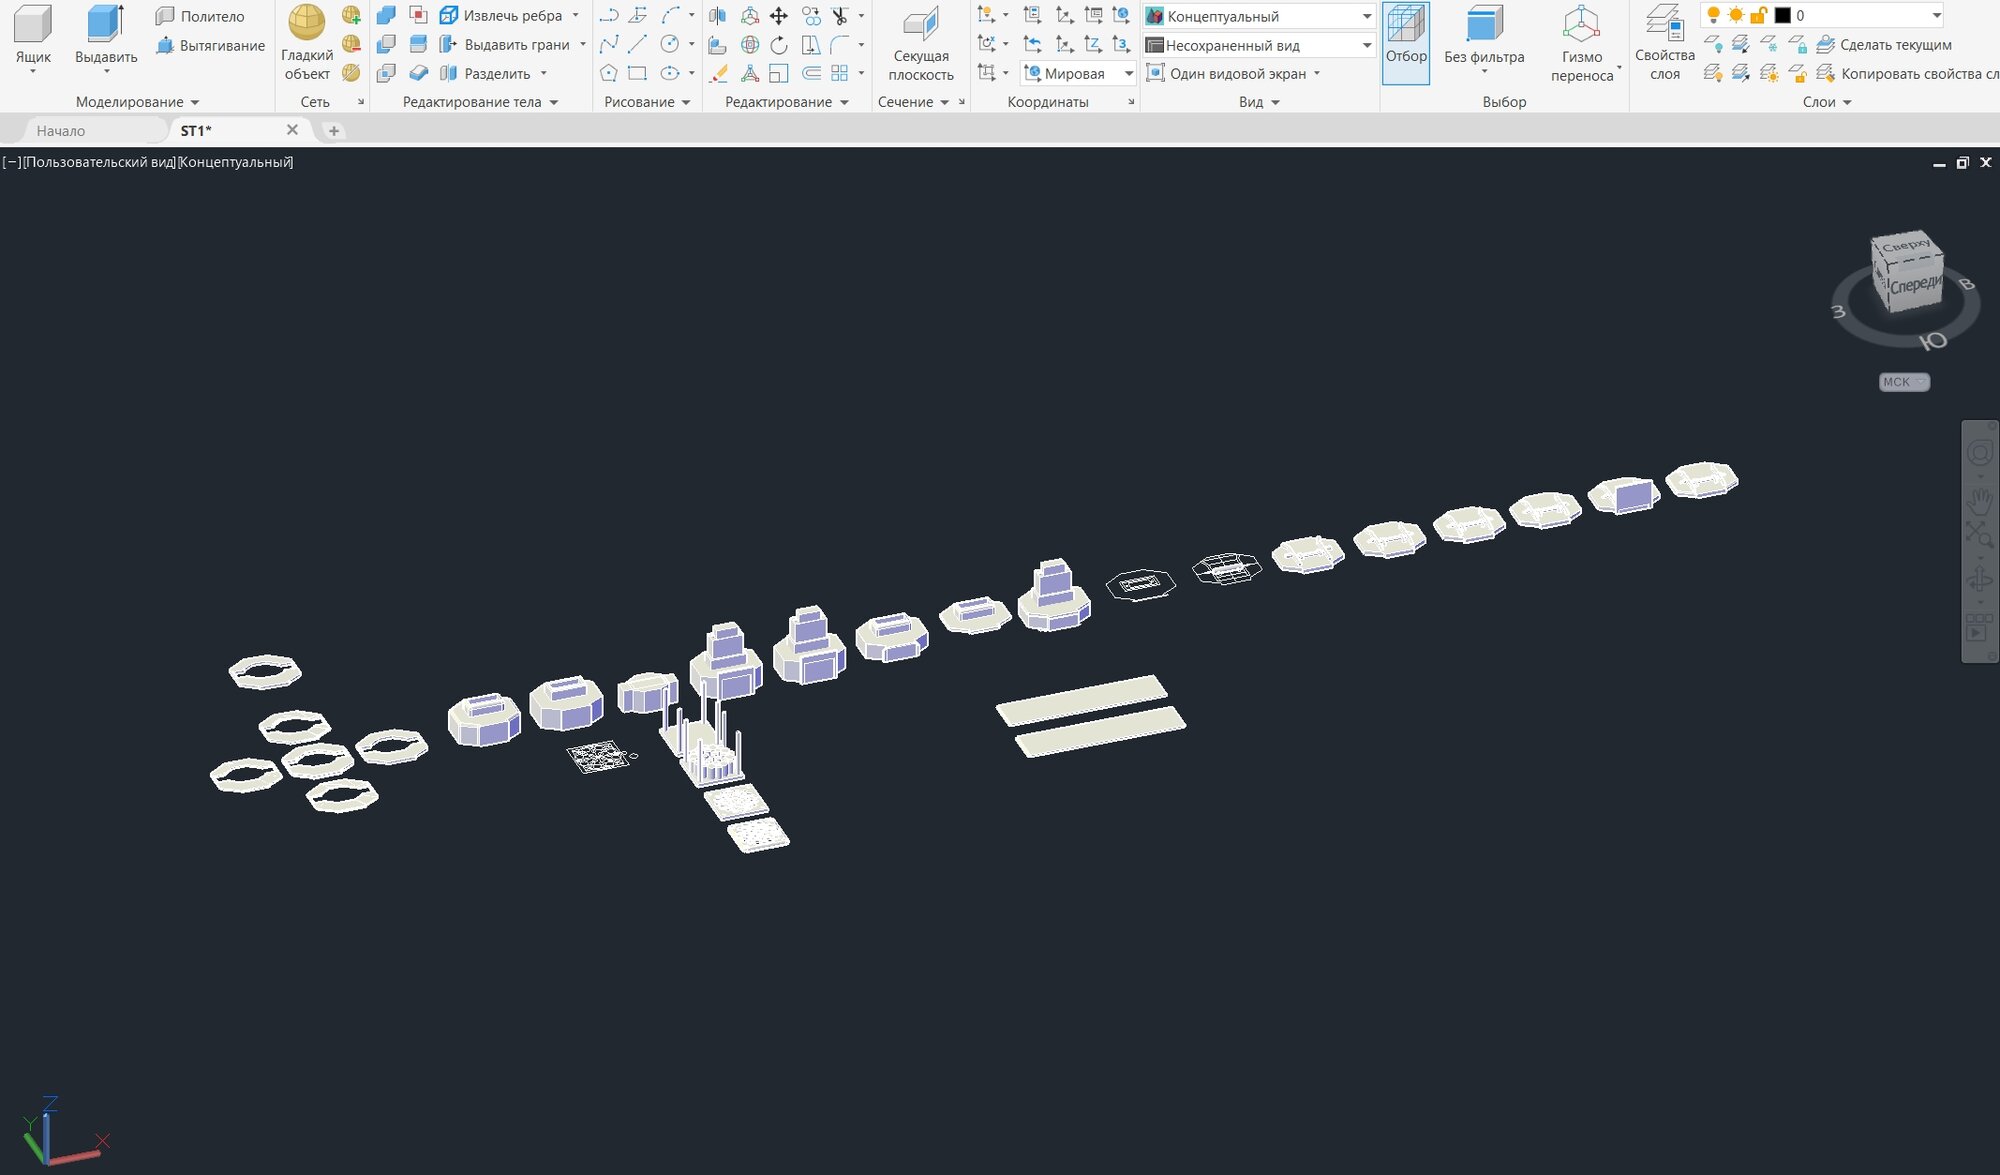
Task: Click the Гизмо переноса gizmo icon
Action: pos(1581,27)
